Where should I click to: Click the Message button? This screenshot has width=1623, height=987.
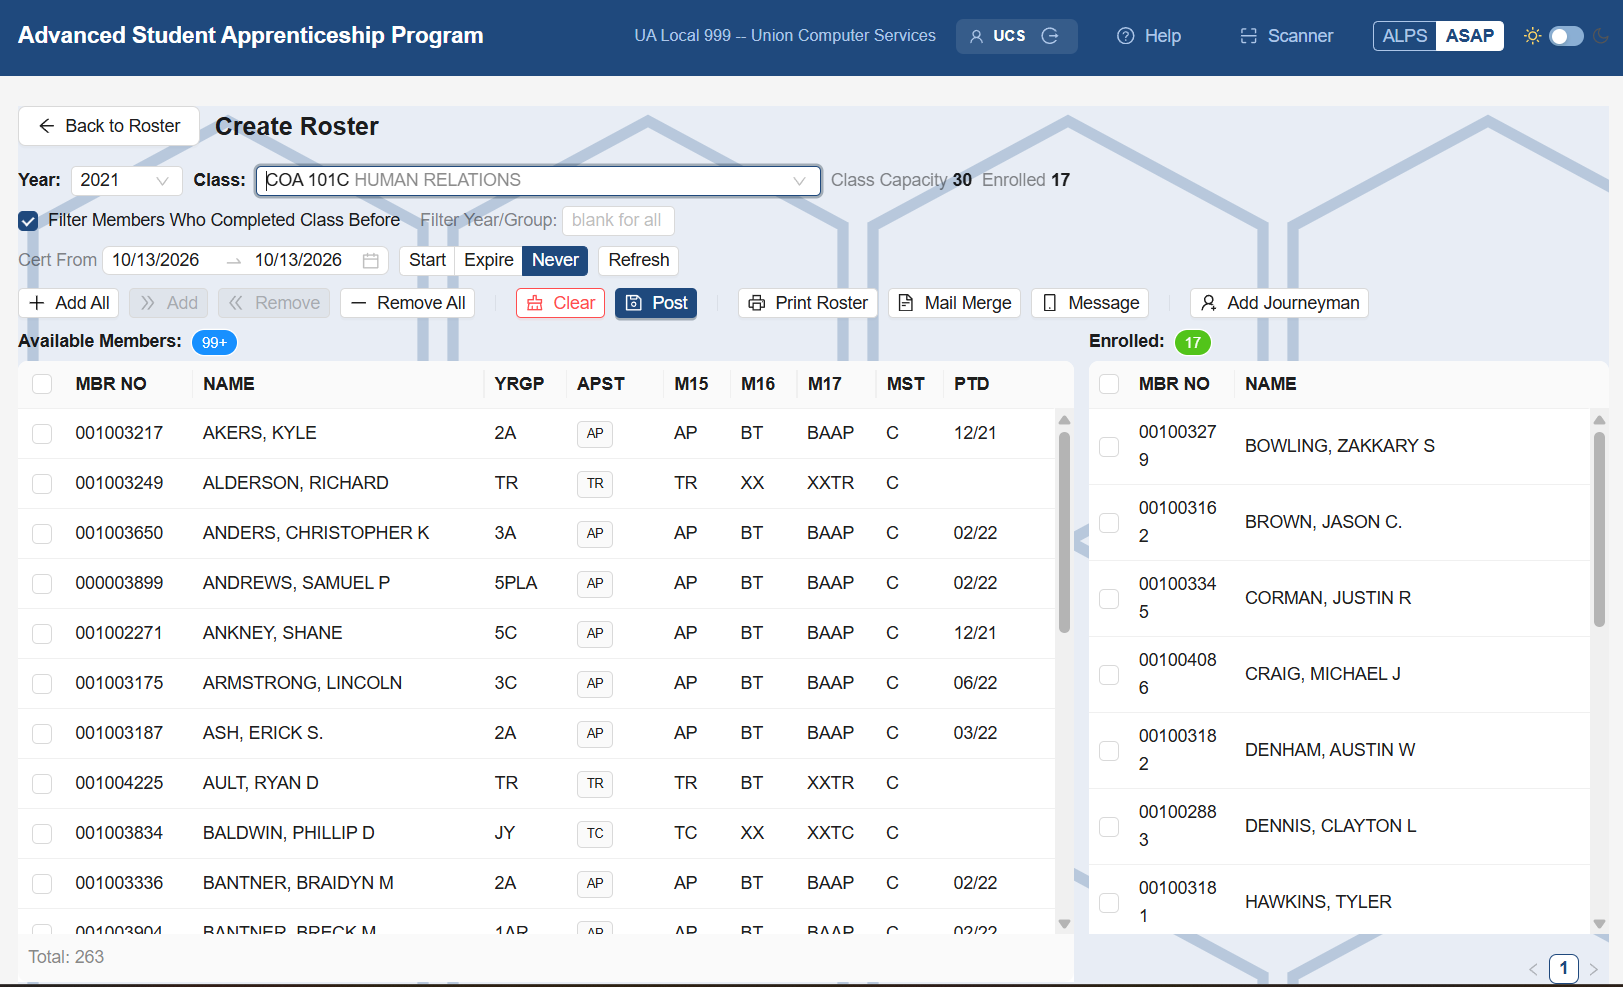[1090, 303]
